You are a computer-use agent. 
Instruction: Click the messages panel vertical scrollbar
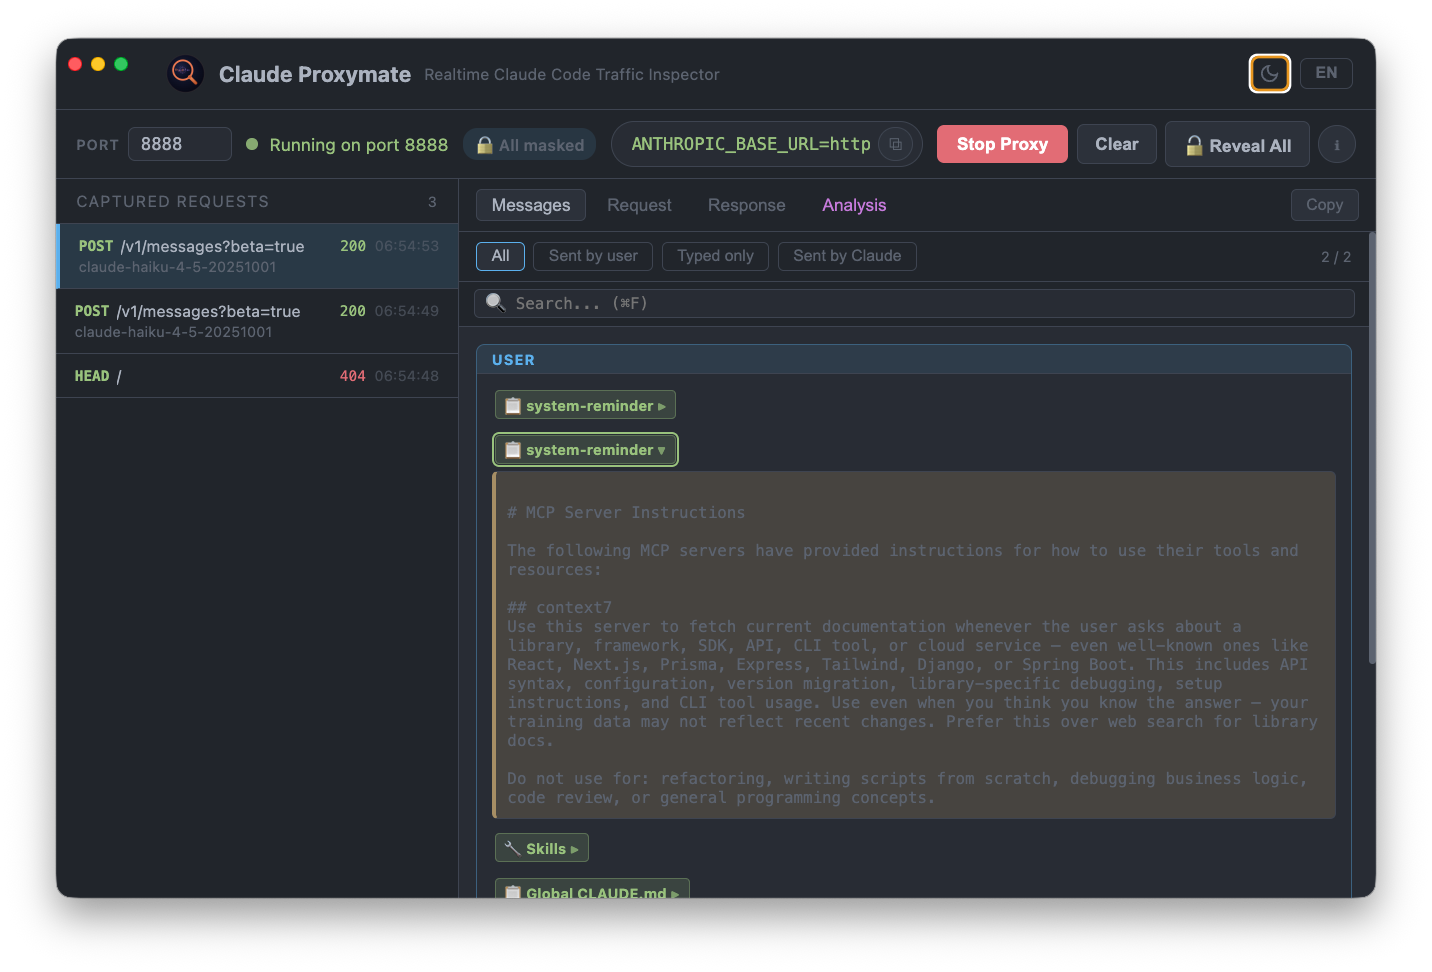point(1372,448)
